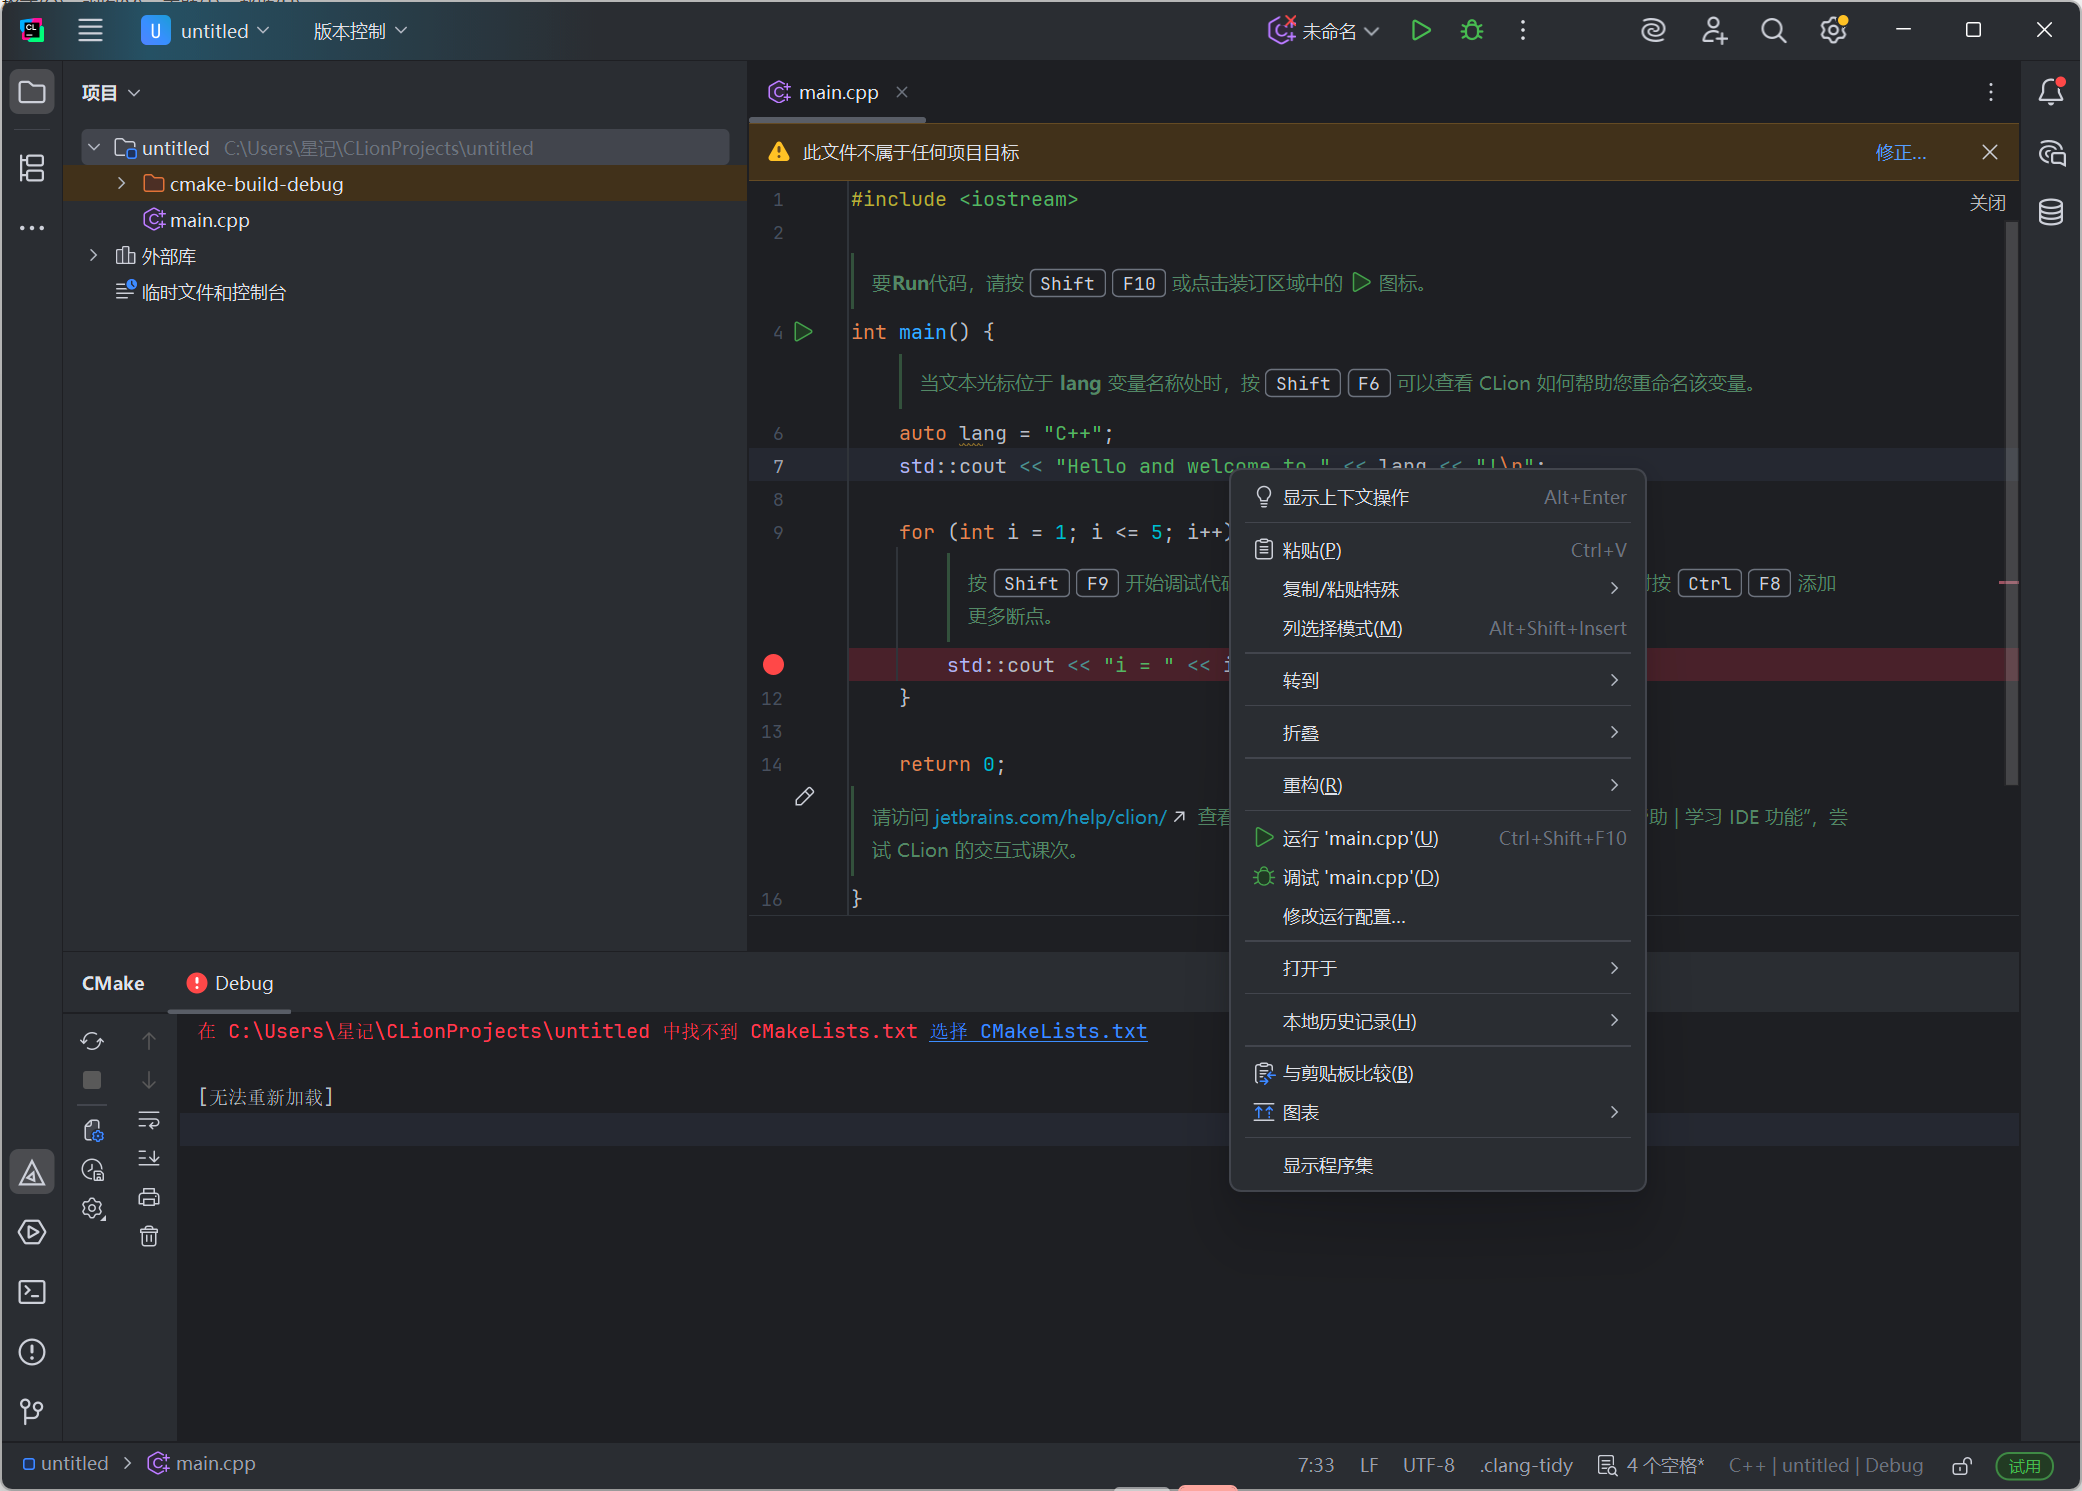Open the Notifications bell icon
Screen dimensions: 2082x1491
2051,92
